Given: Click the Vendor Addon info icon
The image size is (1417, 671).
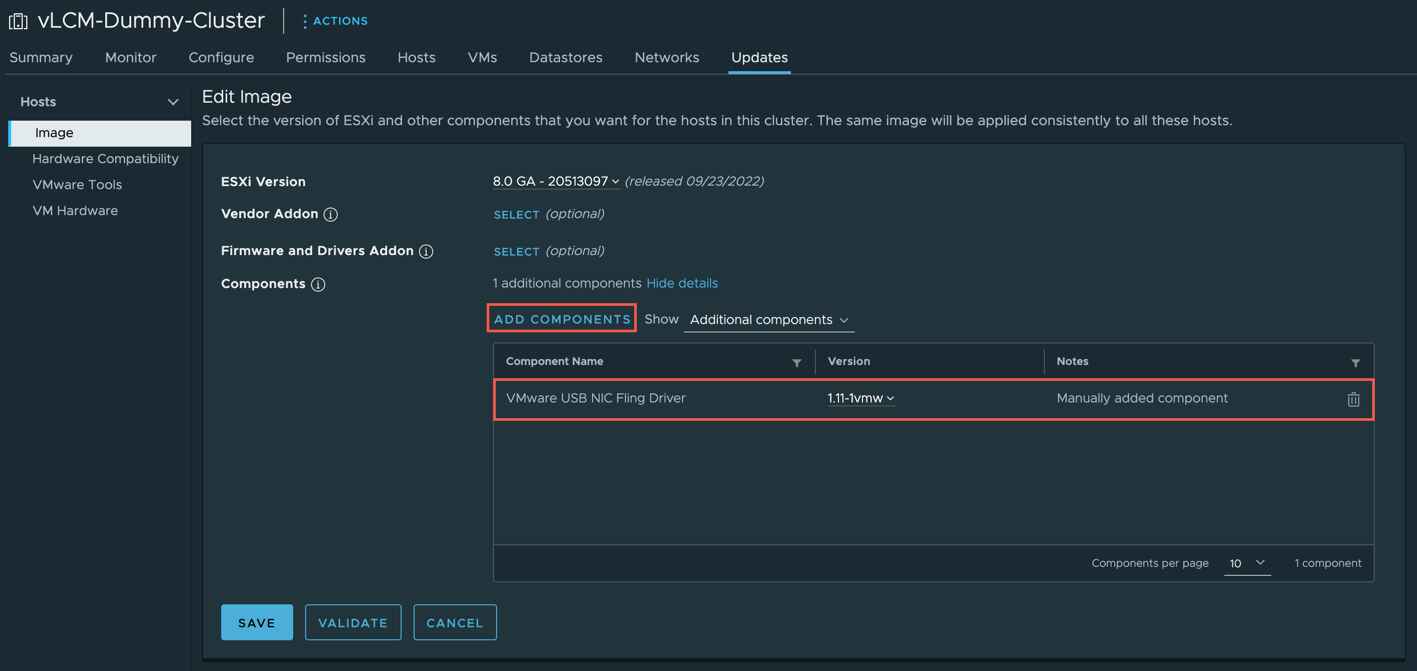Looking at the screenshot, I should 330,215.
